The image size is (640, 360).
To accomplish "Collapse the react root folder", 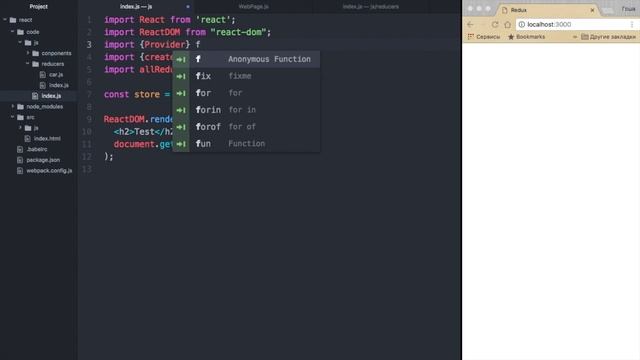I will pyautogui.click(x=5, y=20).
